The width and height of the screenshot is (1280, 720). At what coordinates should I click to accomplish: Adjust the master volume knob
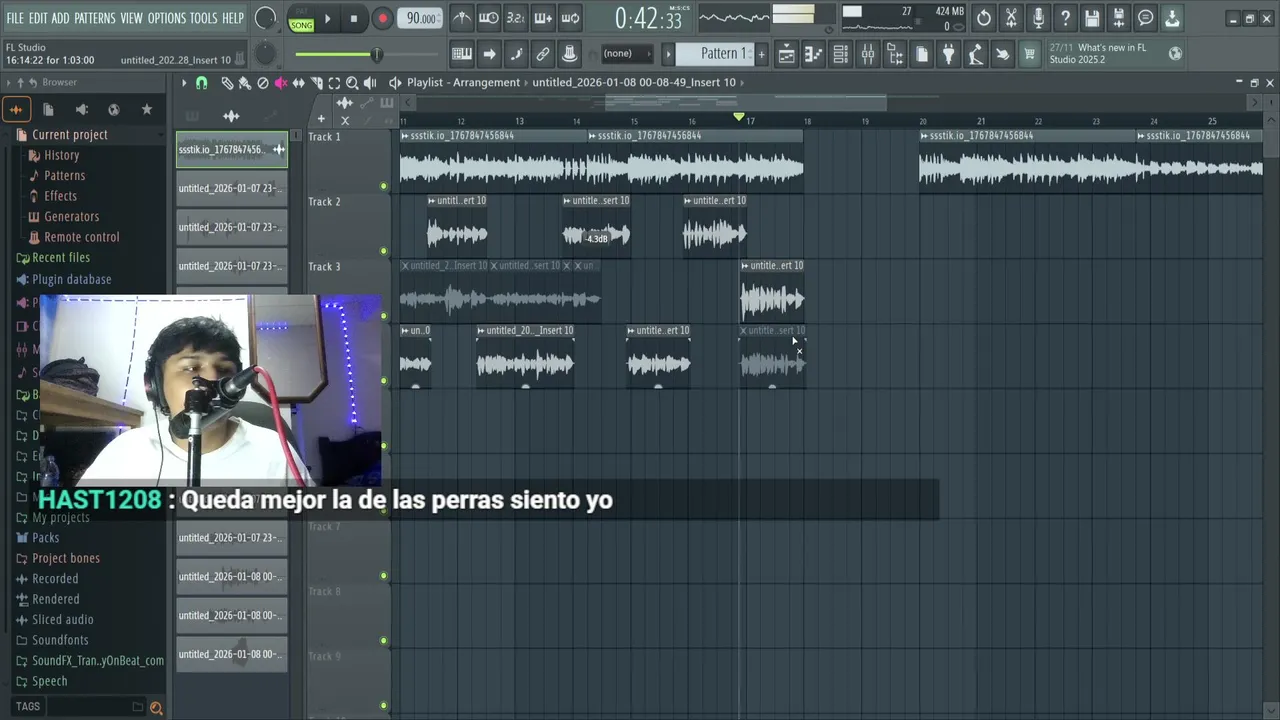[x=265, y=18]
